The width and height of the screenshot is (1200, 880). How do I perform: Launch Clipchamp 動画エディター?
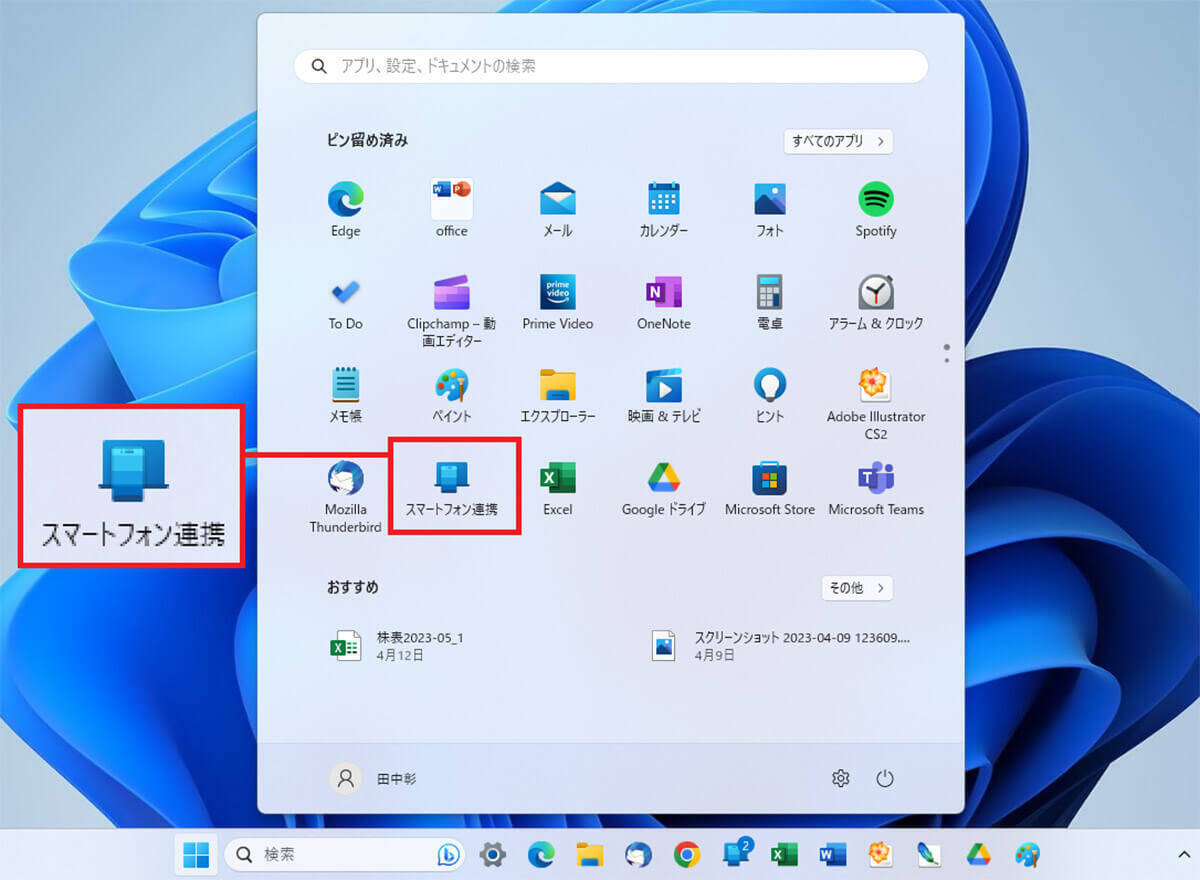pos(451,310)
